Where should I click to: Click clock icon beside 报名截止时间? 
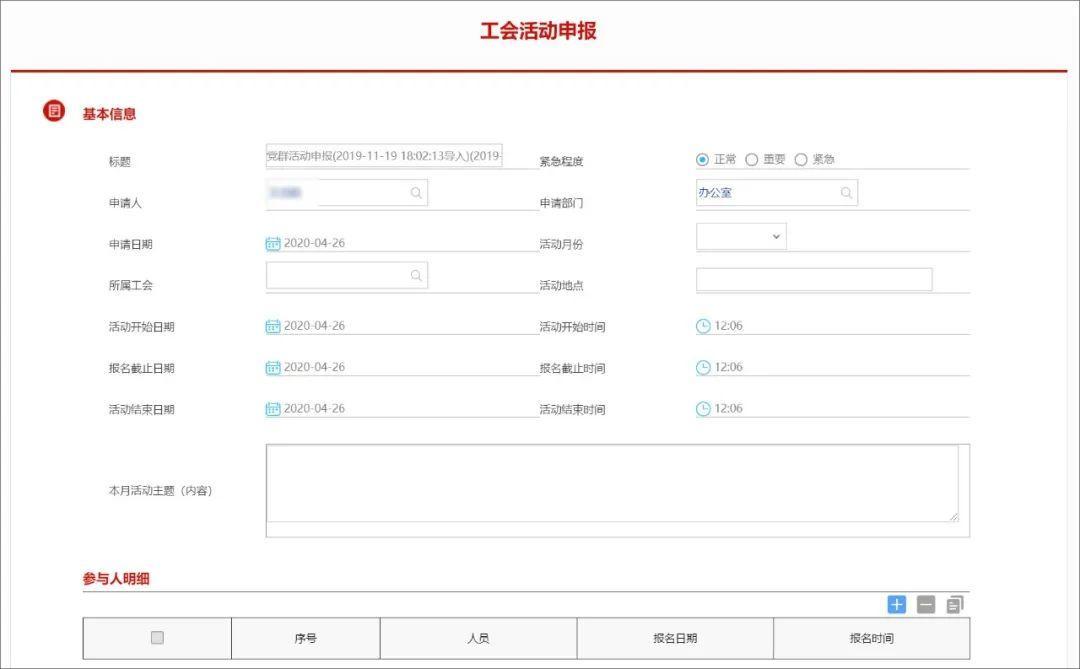(x=704, y=366)
